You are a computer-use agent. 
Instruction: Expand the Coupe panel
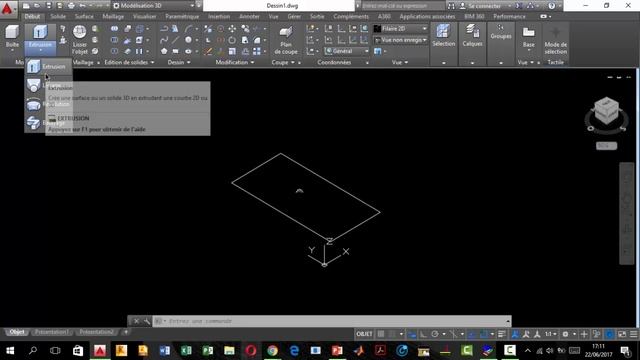tap(283, 62)
